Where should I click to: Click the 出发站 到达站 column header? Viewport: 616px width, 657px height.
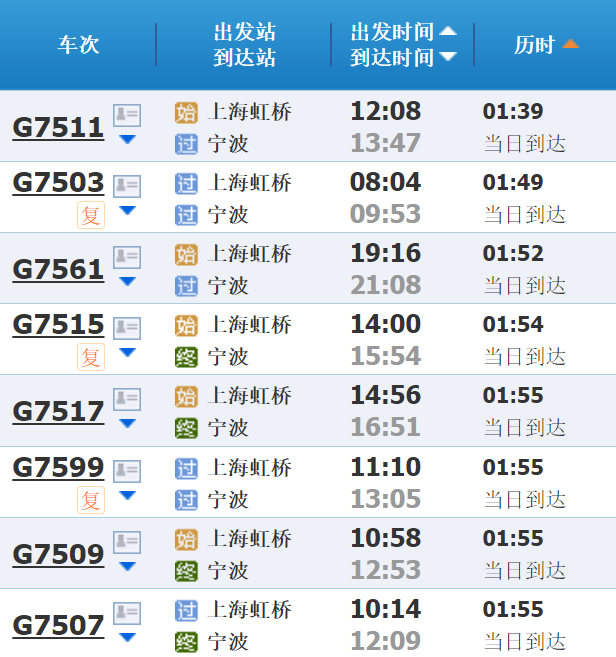245,44
